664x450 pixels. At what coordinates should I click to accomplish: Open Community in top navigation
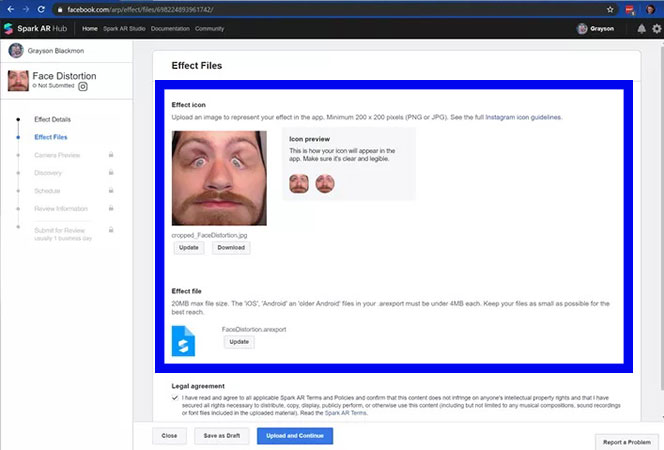[x=210, y=28]
